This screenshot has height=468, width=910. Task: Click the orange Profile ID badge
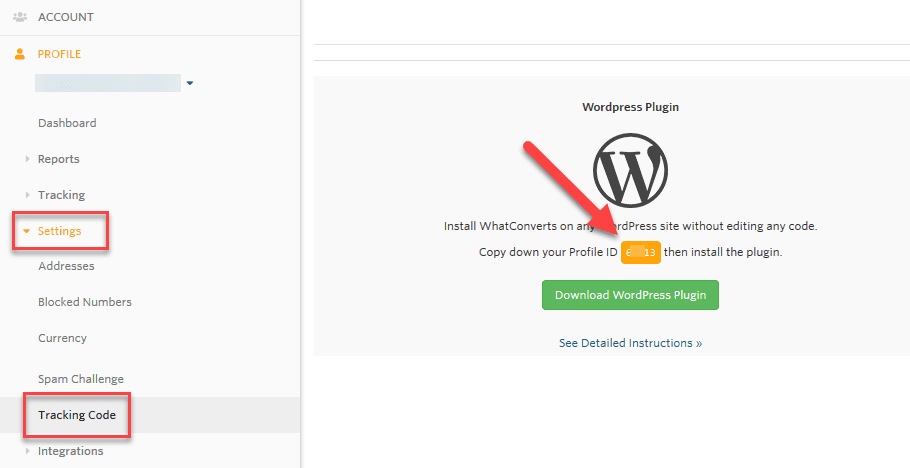pyautogui.click(x=641, y=253)
